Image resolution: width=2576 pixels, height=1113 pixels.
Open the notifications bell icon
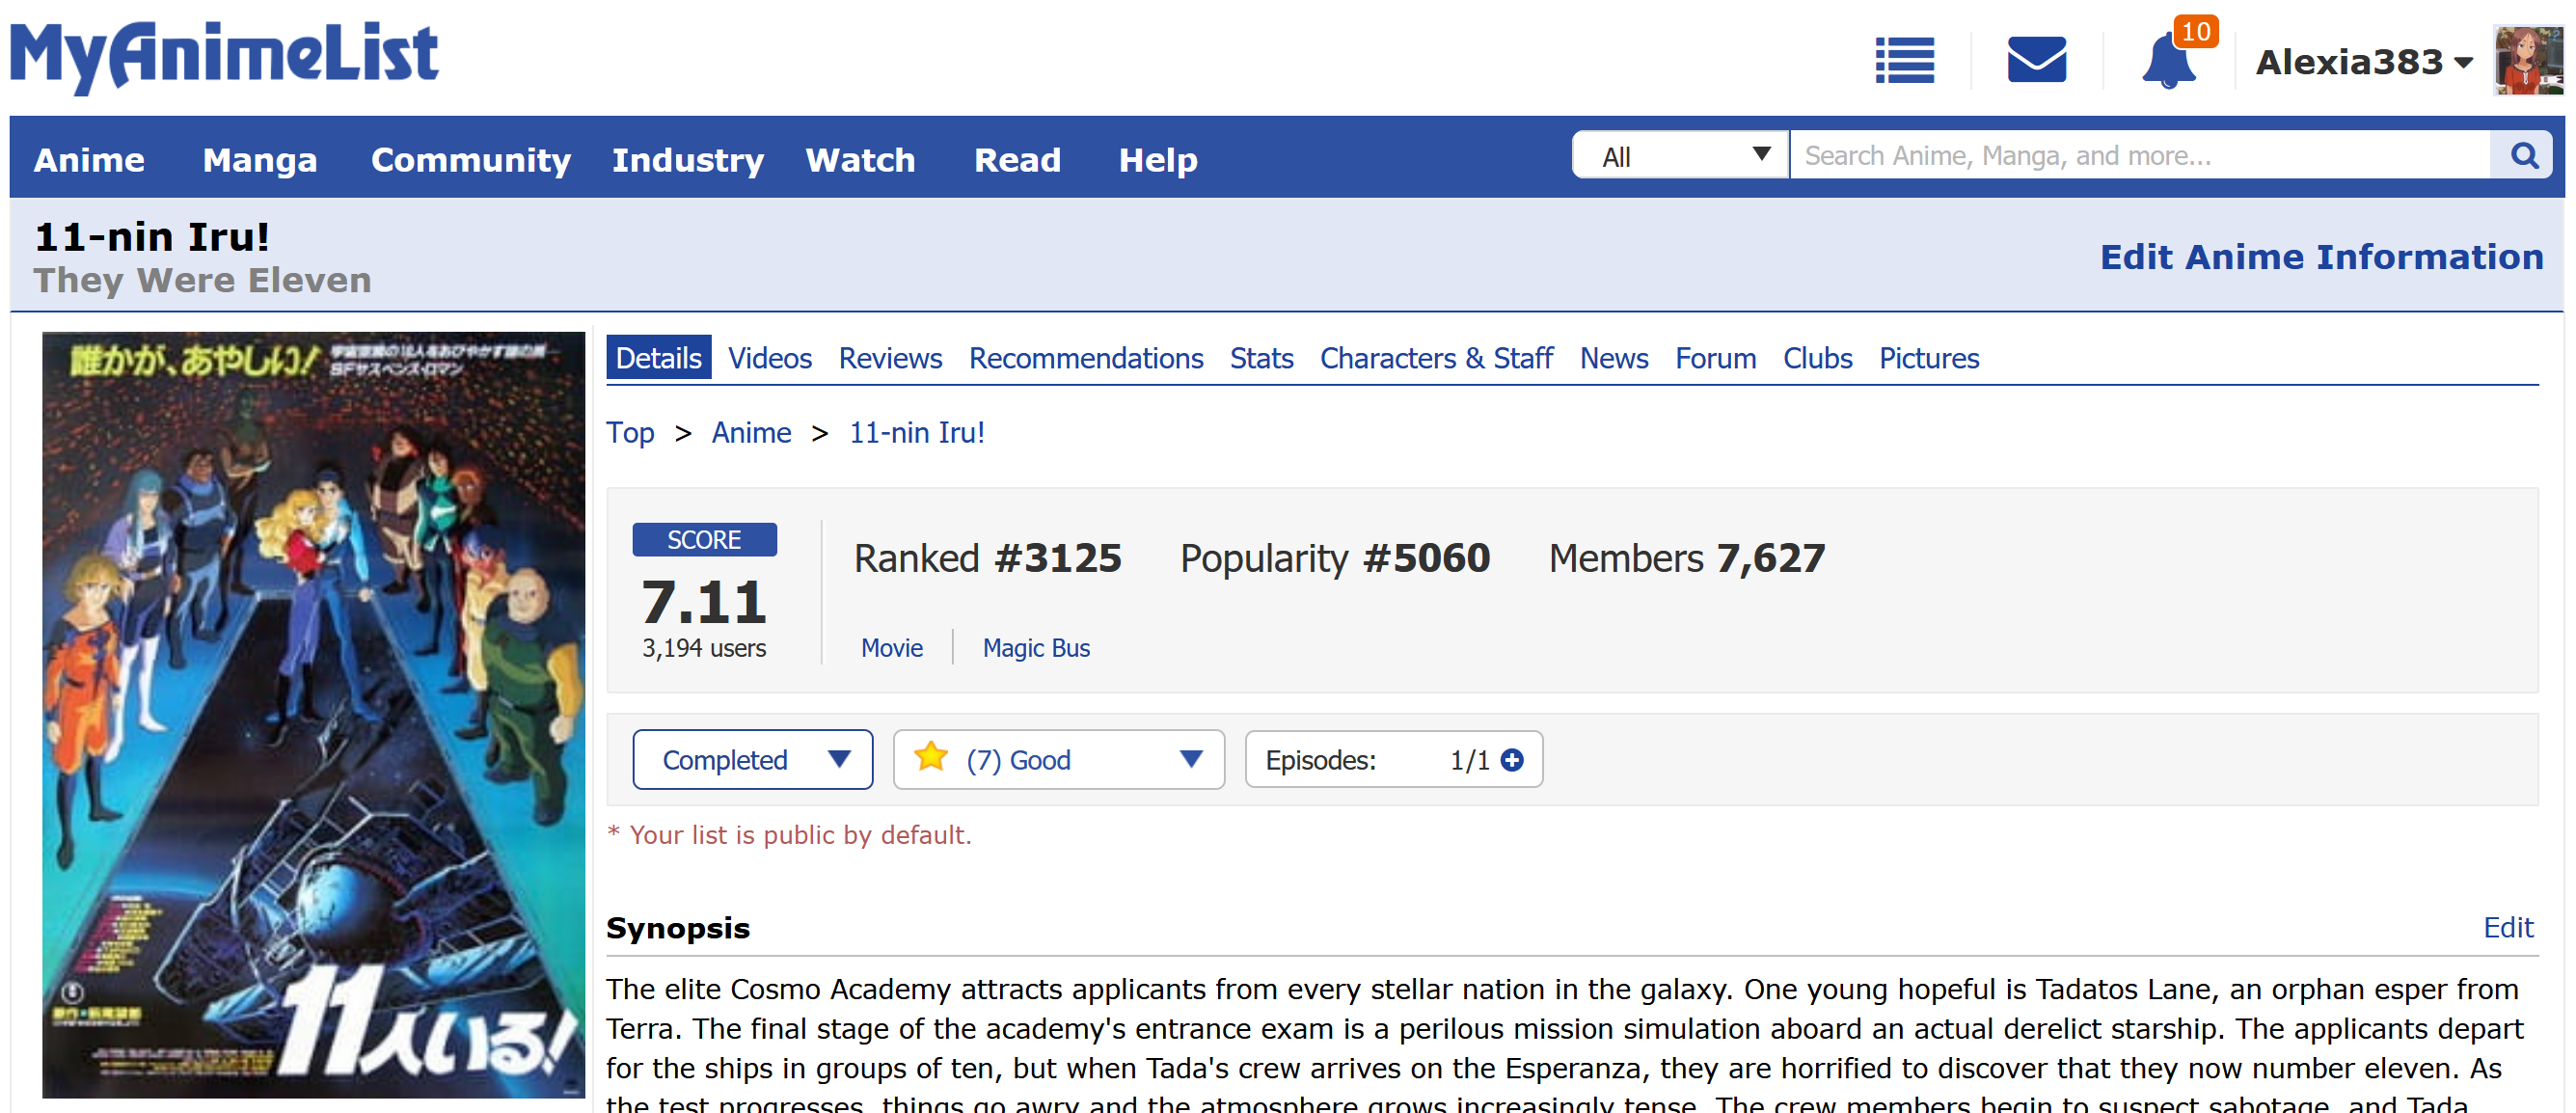coord(2167,62)
